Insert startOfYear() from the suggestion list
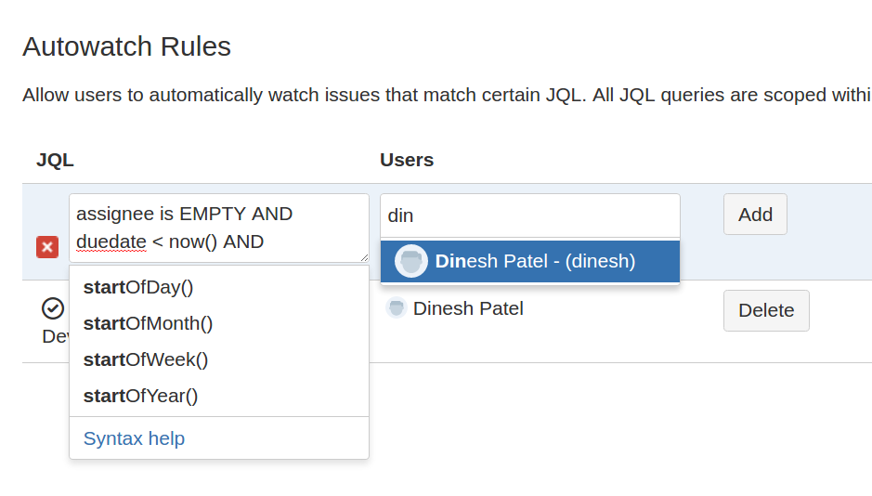Screen dimensions: 872x496 (141, 395)
